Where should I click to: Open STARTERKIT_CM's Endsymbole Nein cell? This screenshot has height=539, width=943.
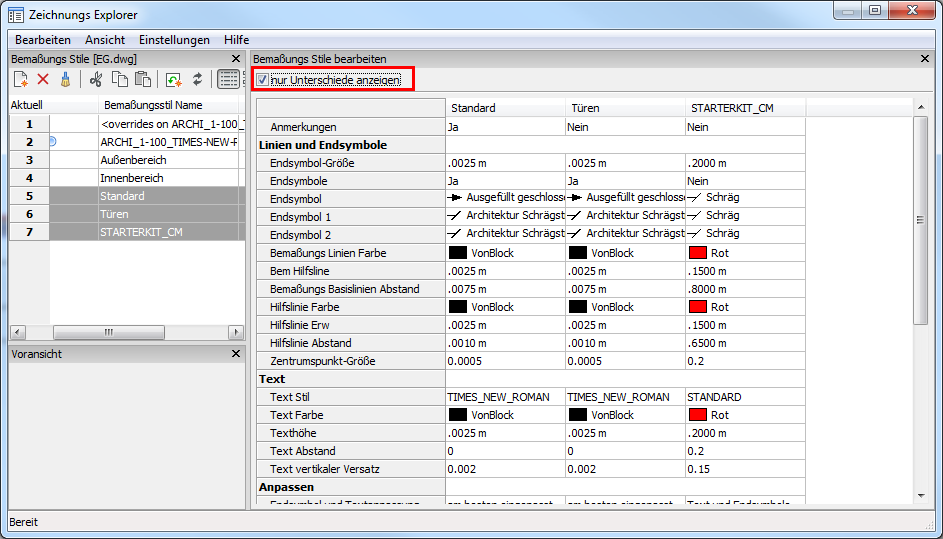[x=745, y=181]
